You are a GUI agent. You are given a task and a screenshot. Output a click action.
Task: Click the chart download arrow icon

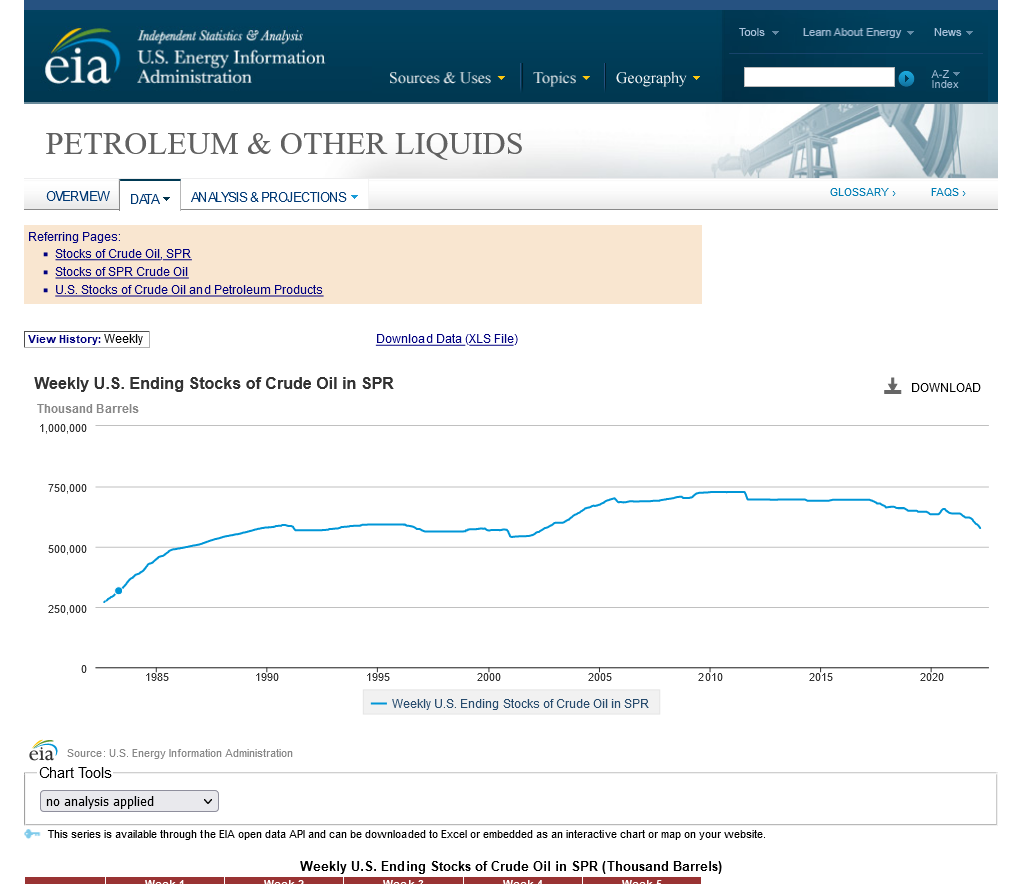pyautogui.click(x=893, y=387)
